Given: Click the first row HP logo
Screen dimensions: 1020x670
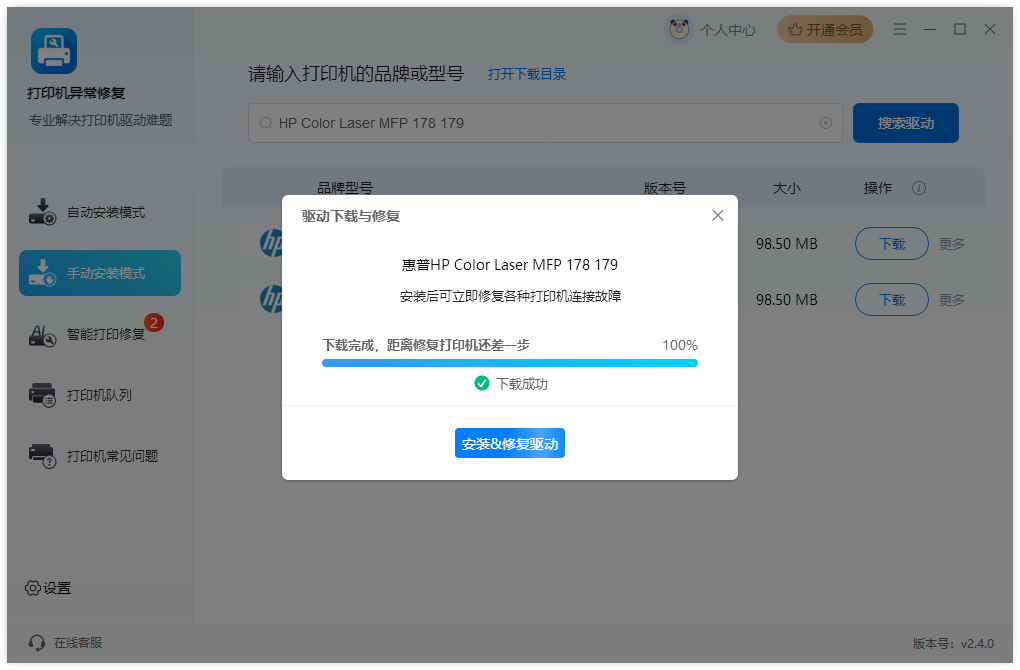Looking at the screenshot, I should tap(271, 243).
